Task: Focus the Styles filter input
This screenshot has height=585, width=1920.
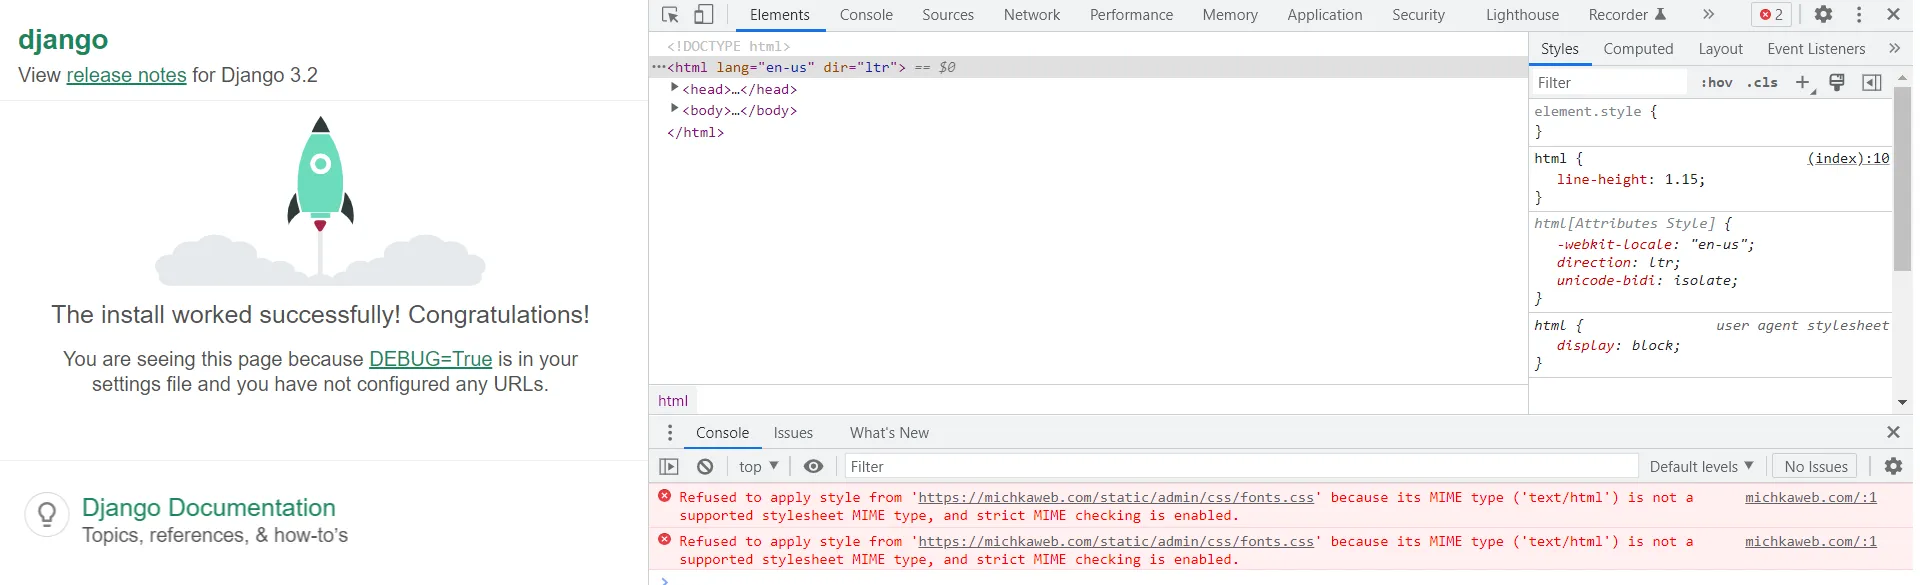Action: pos(1608,82)
